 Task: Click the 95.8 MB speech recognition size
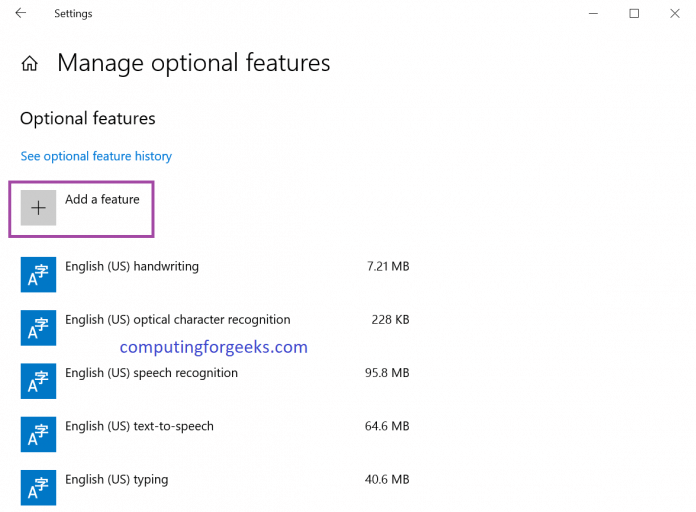coord(388,373)
